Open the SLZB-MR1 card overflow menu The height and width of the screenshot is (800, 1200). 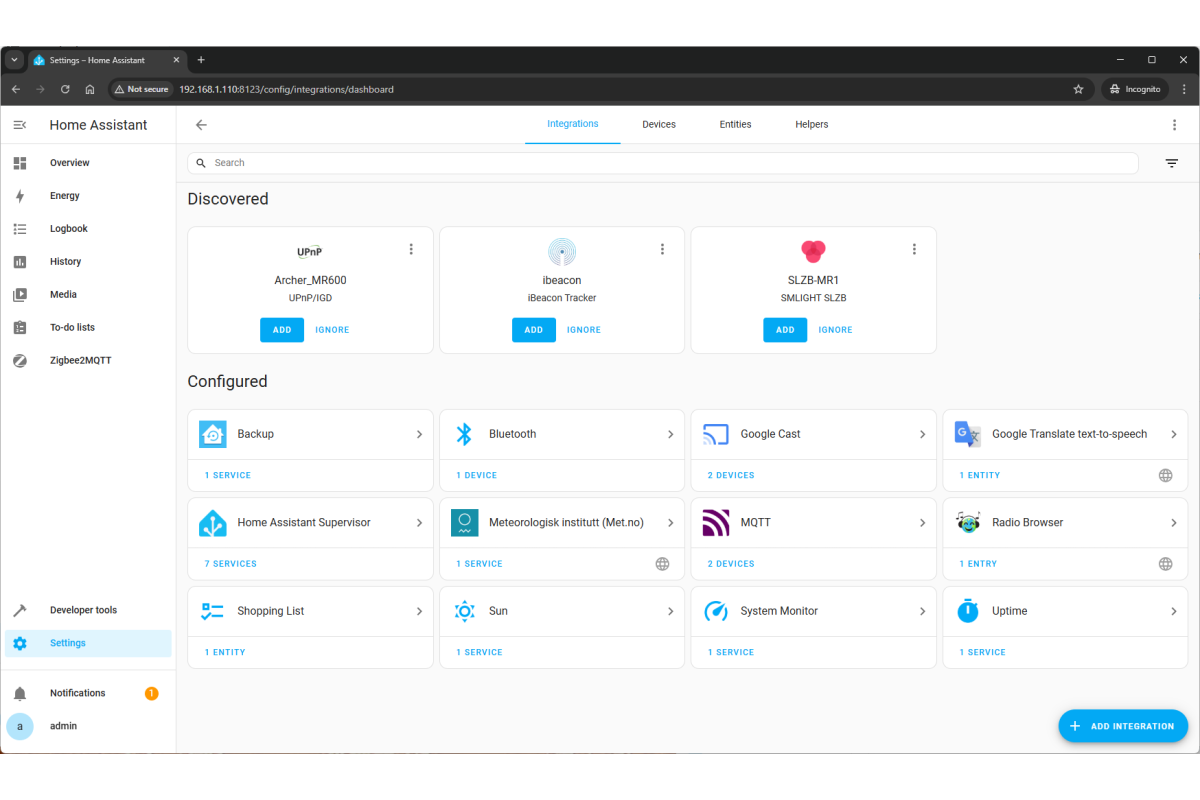[x=914, y=249]
